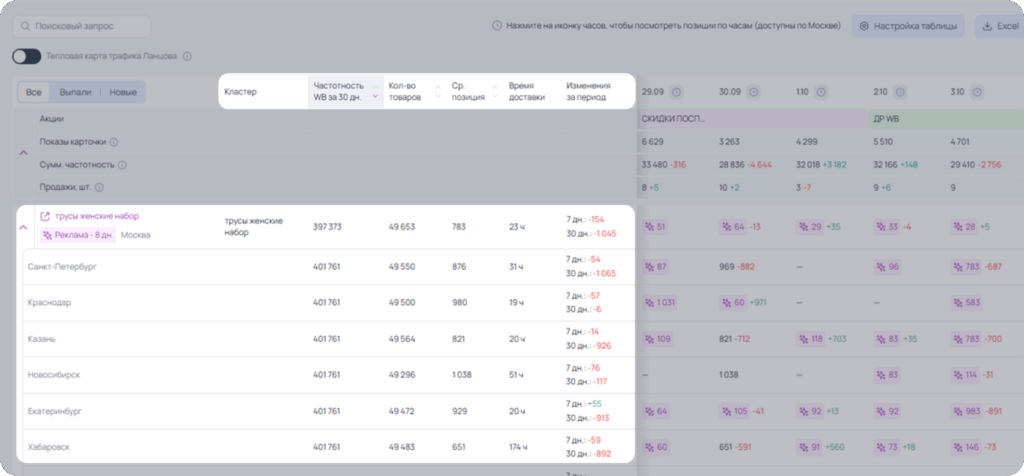Open hourly positions clock for 29.09

[677, 92]
